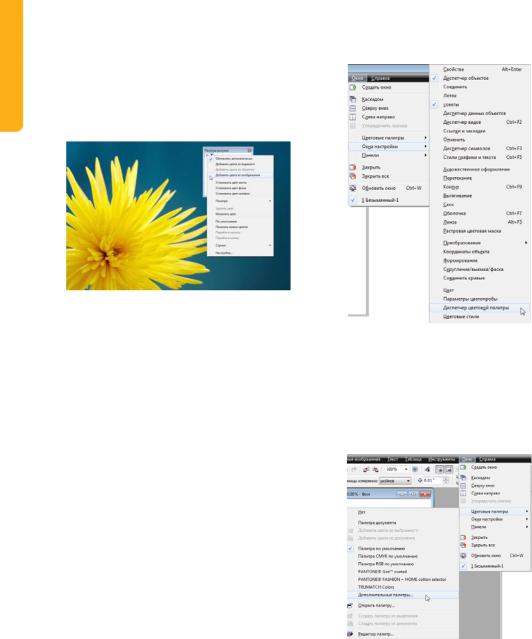Open the 100% zoom level dropdown

point(406,469)
